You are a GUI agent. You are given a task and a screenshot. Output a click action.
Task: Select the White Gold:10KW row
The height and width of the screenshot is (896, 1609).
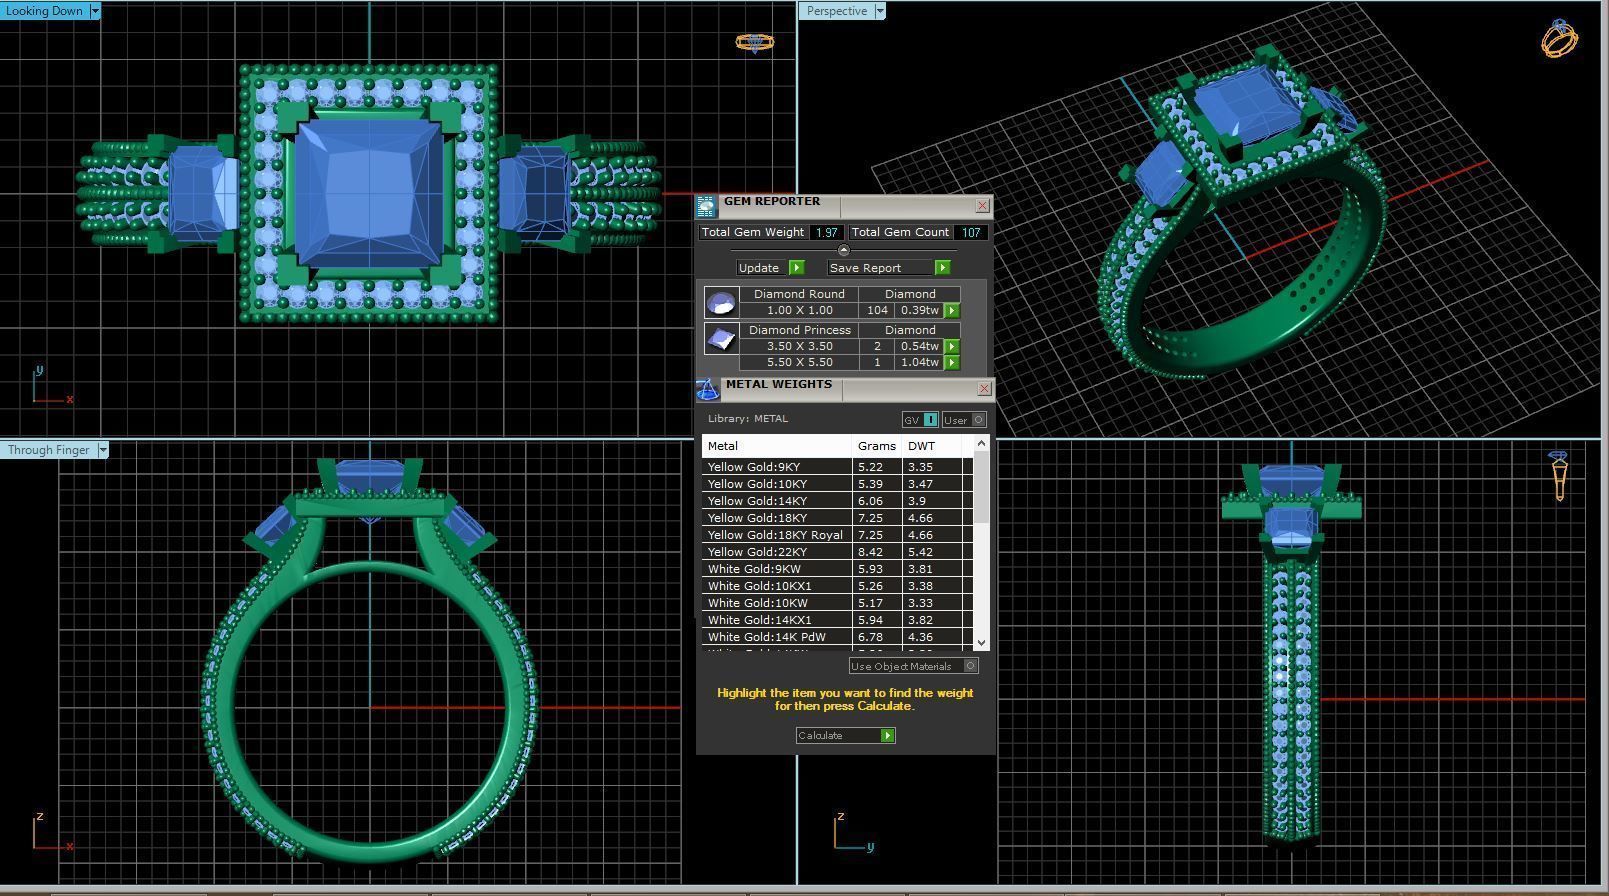tap(837, 603)
